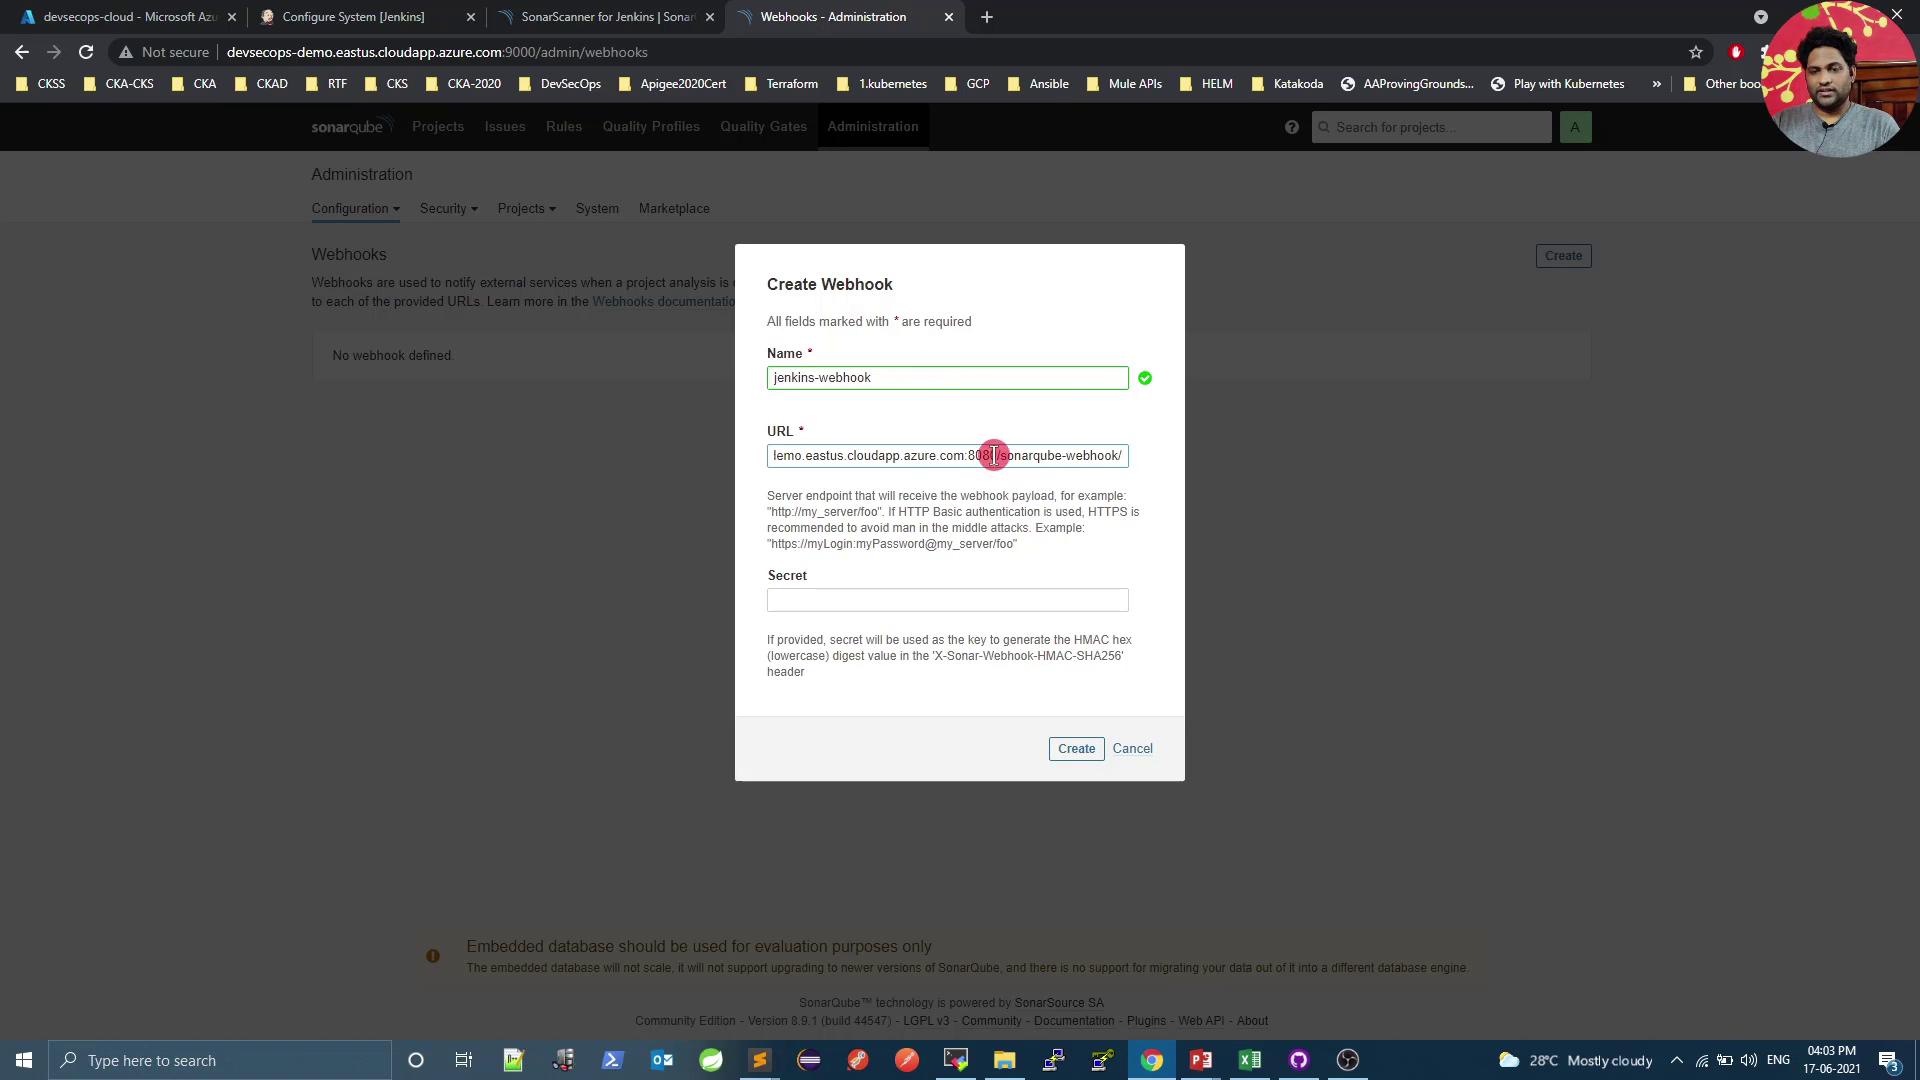Open the help question mark icon
This screenshot has width=1920, height=1080.
[1292, 127]
